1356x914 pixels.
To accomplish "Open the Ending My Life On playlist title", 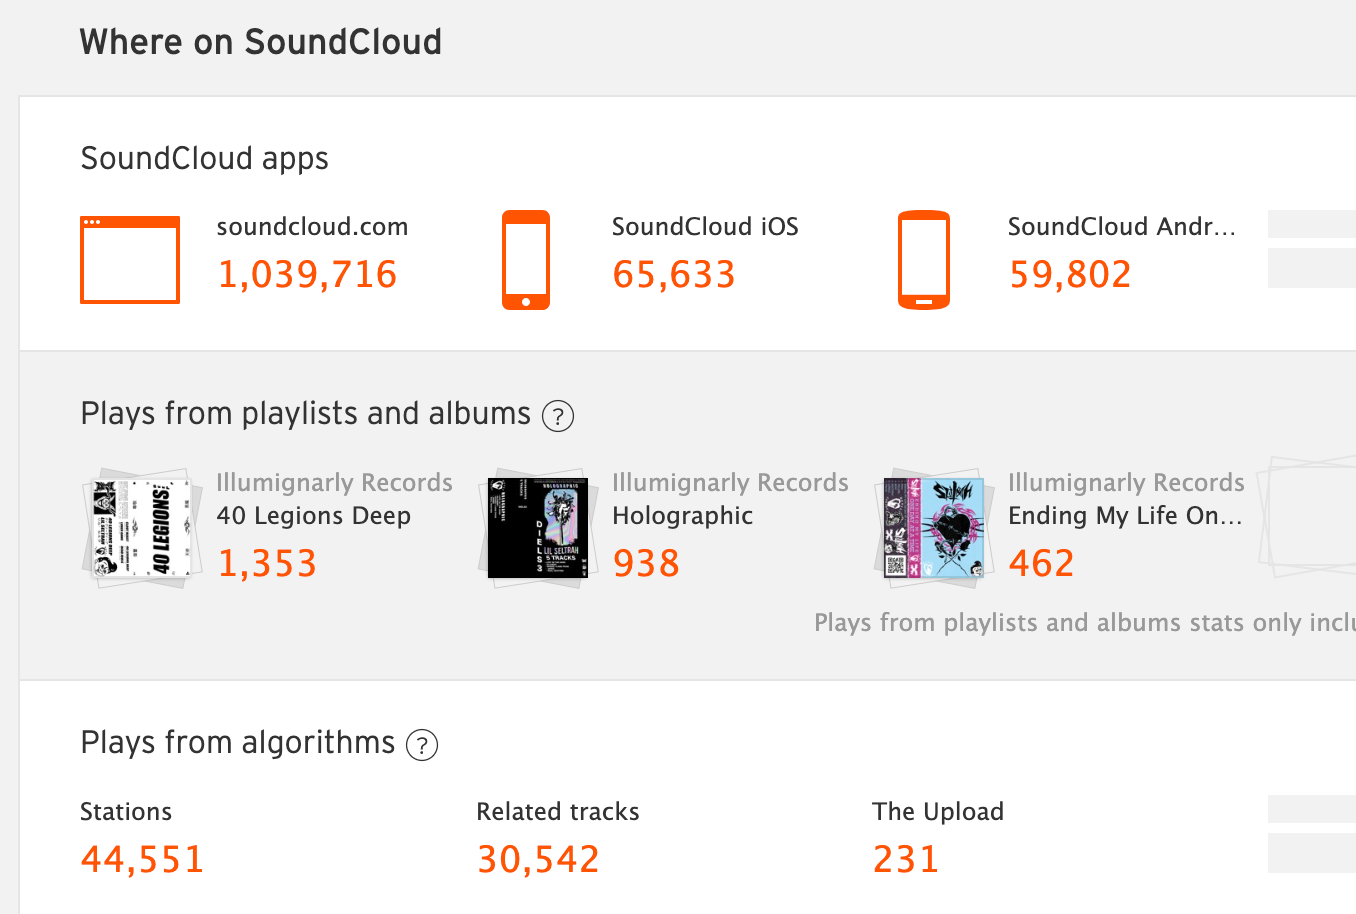I will pos(1125,516).
